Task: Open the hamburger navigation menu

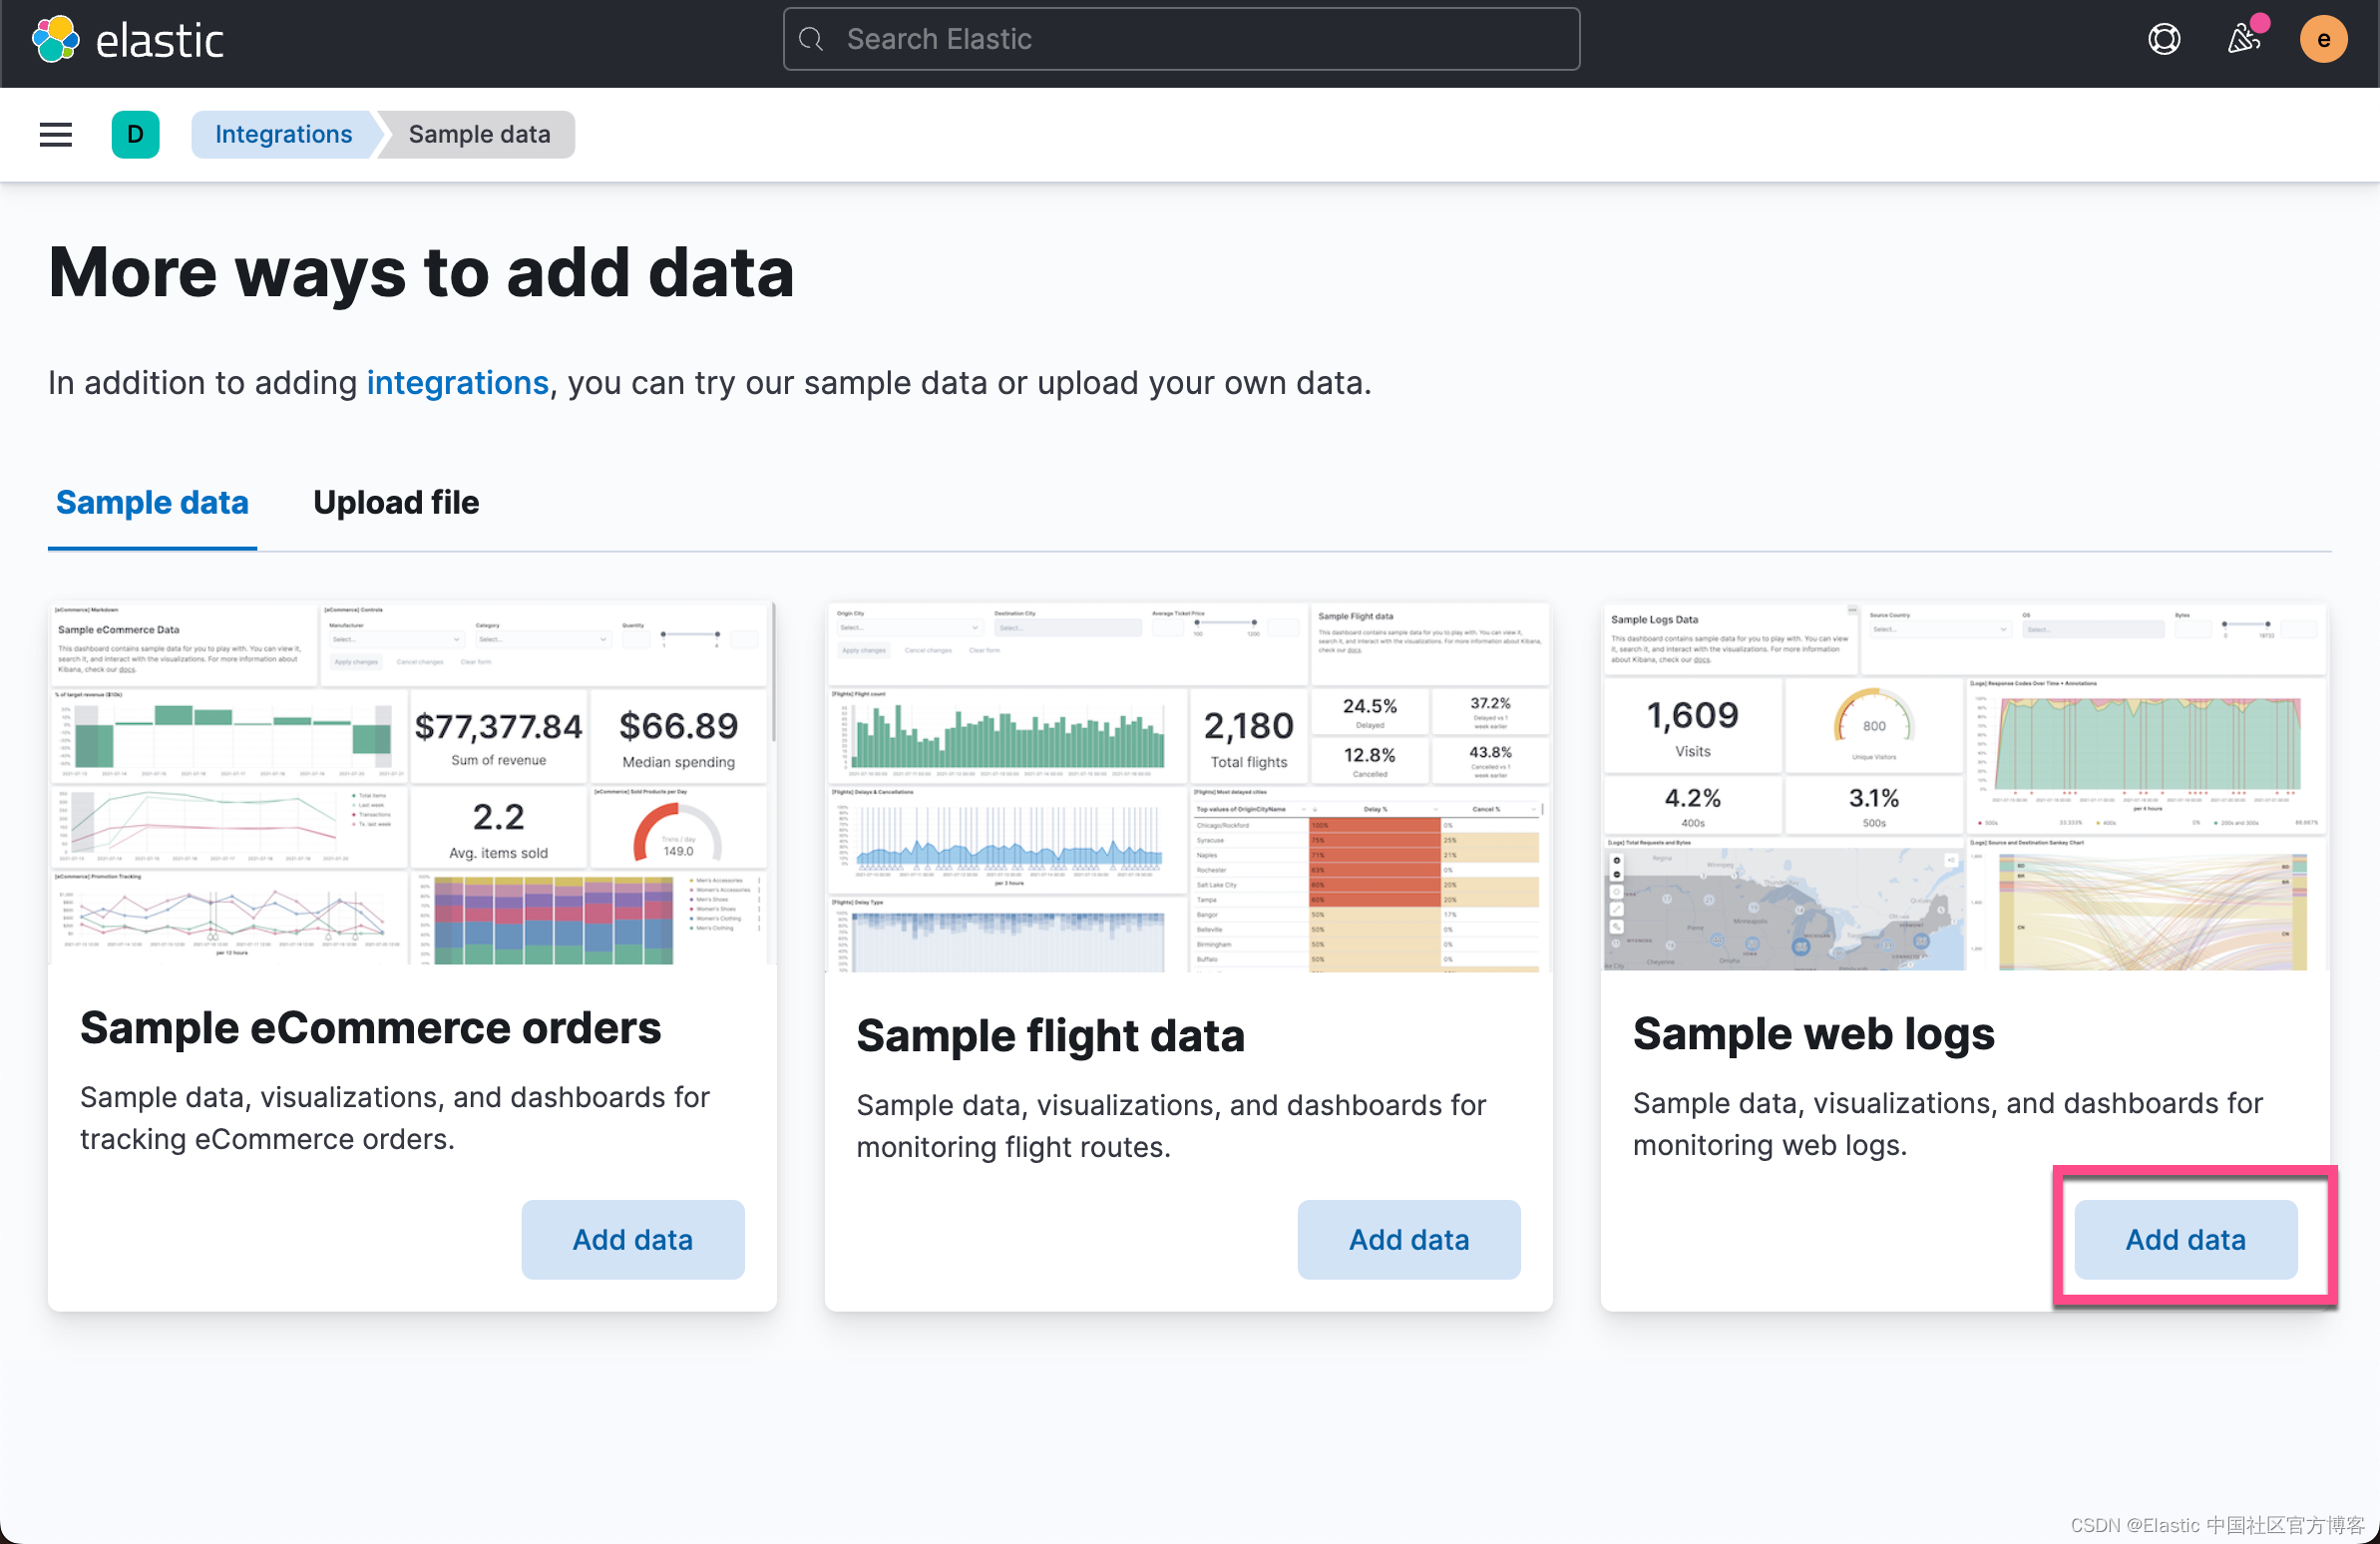Action: click(56, 134)
